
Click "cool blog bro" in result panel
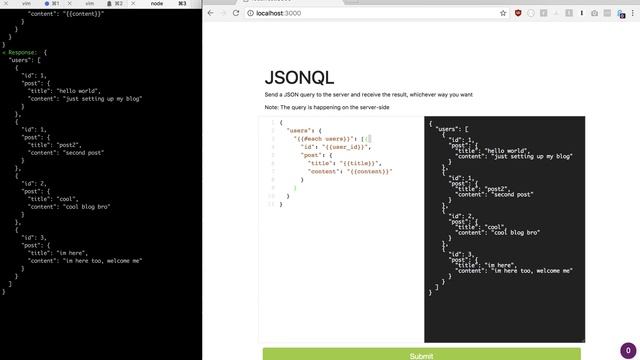[x=516, y=233]
